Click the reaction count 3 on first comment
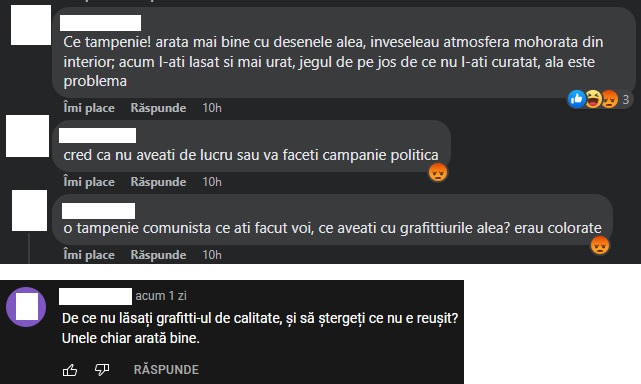This screenshot has width=641, height=384. pos(625,99)
